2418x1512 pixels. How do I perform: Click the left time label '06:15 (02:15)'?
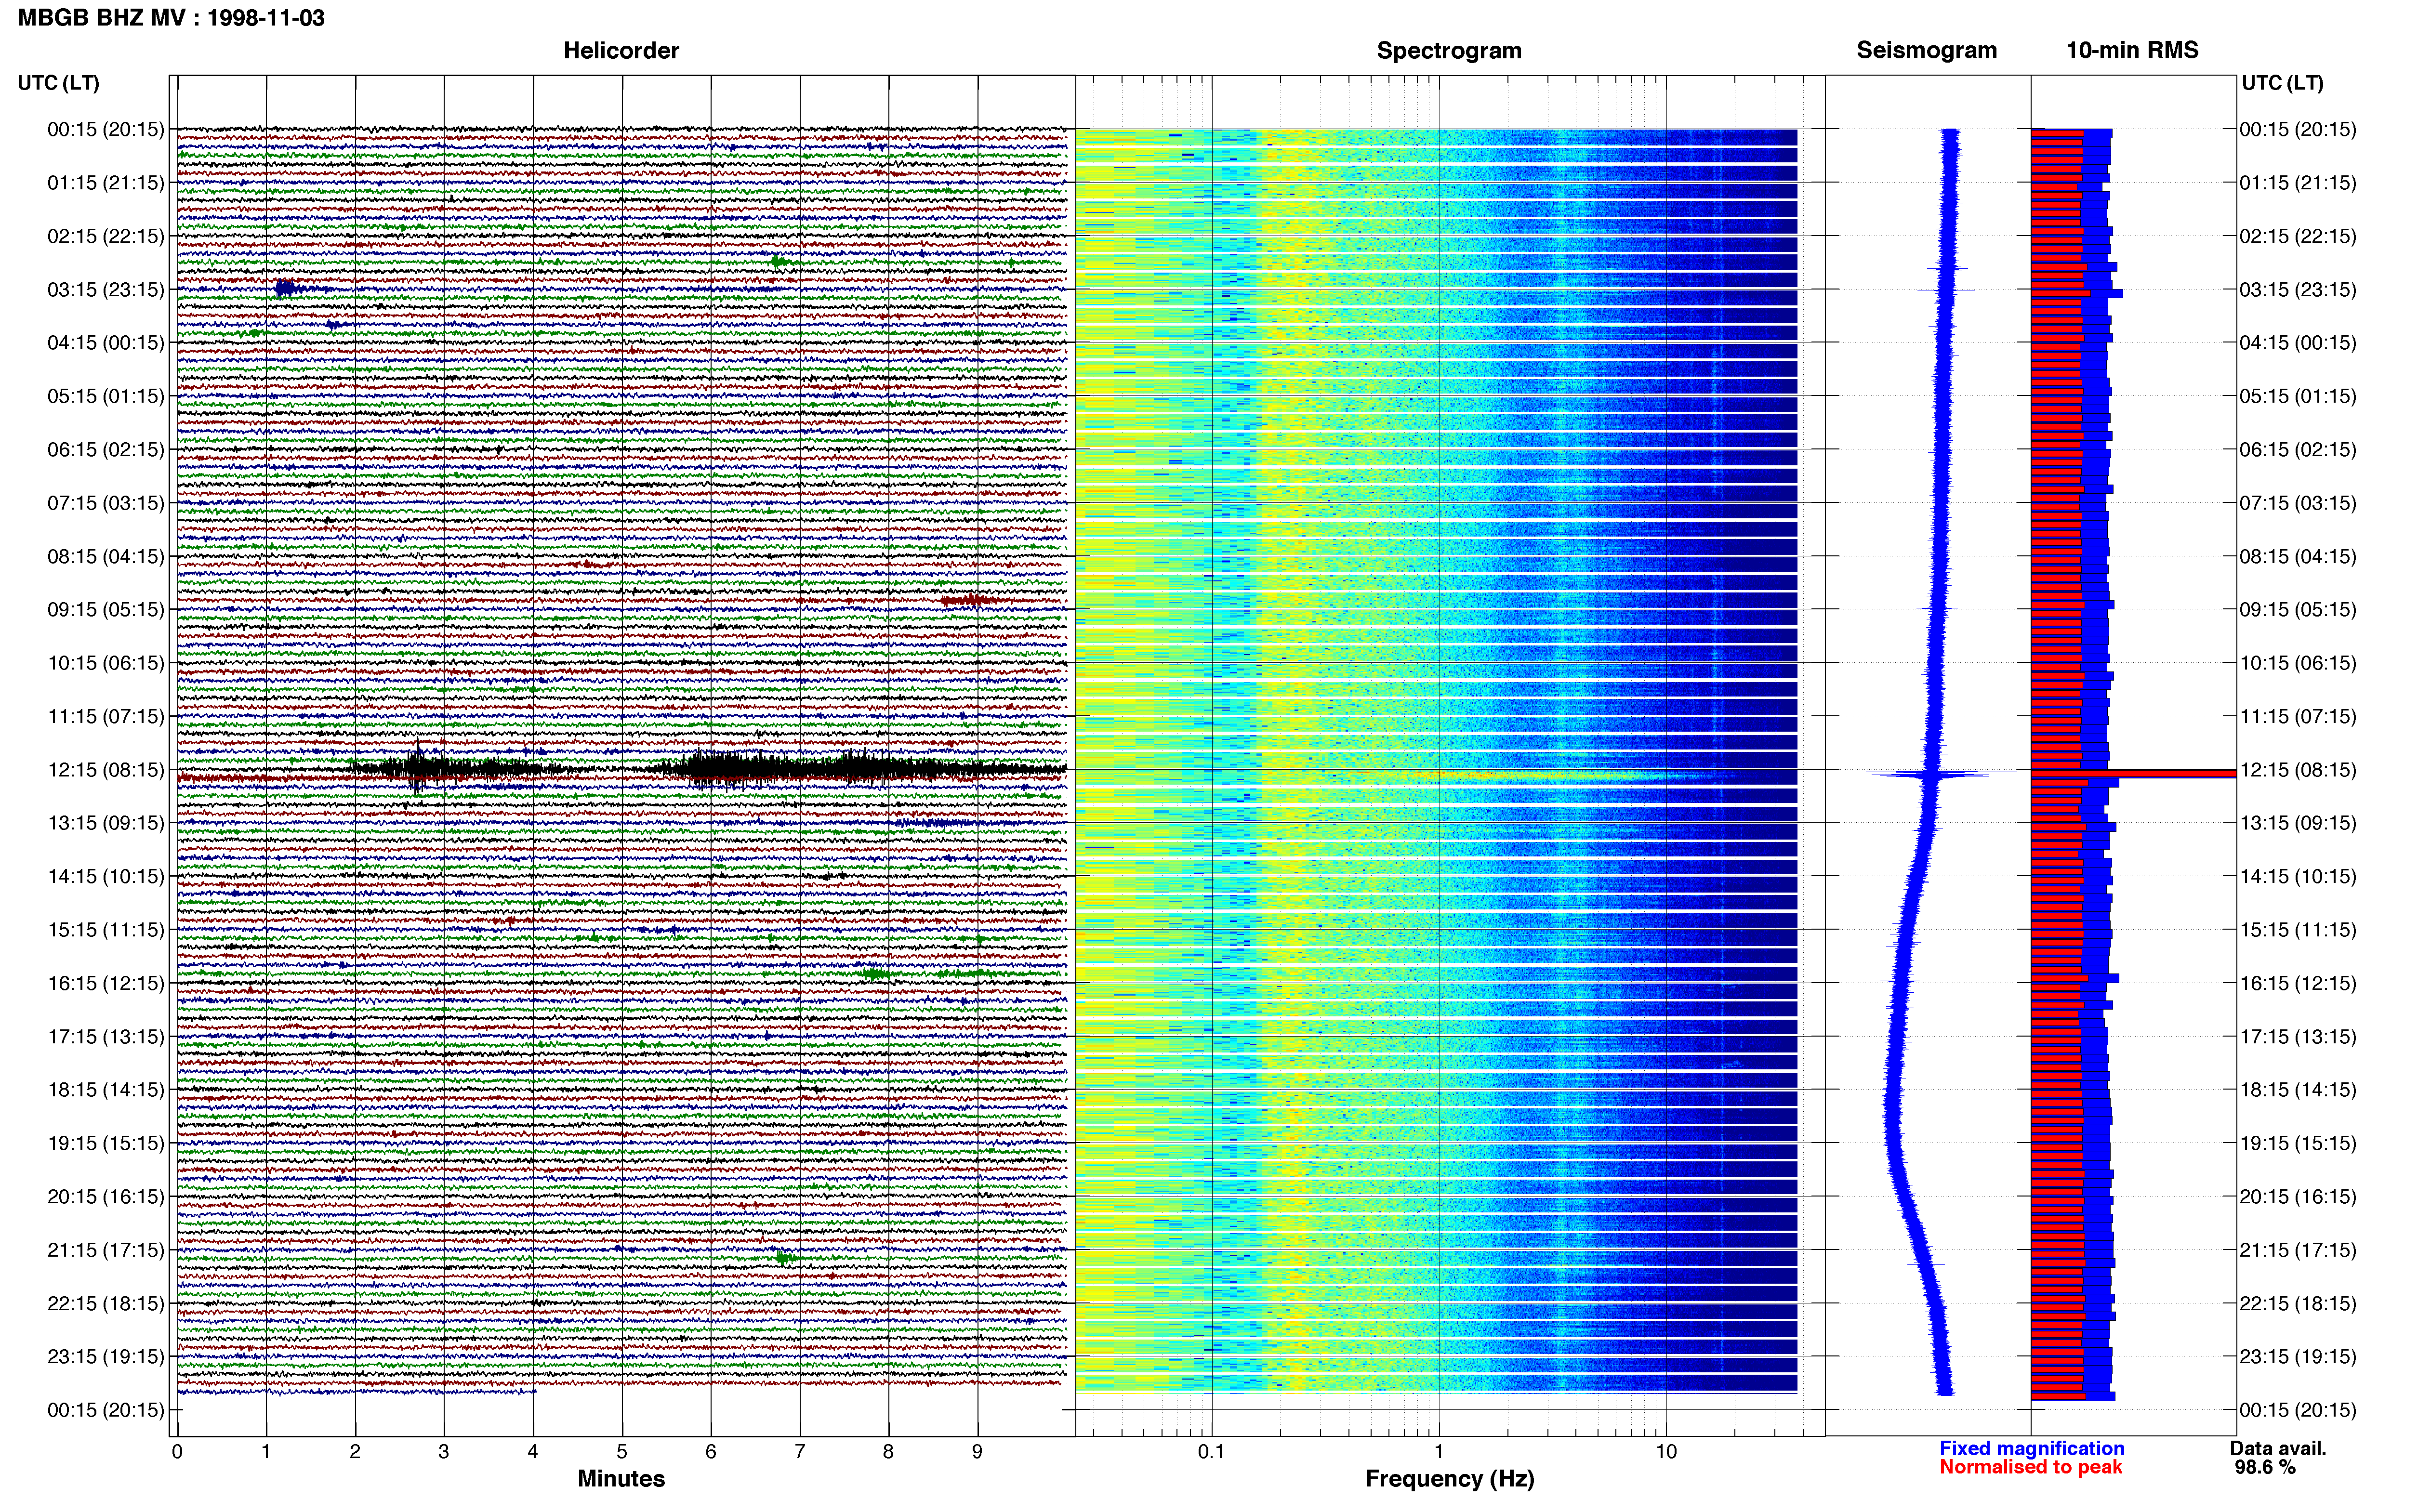pyautogui.click(x=106, y=449)
